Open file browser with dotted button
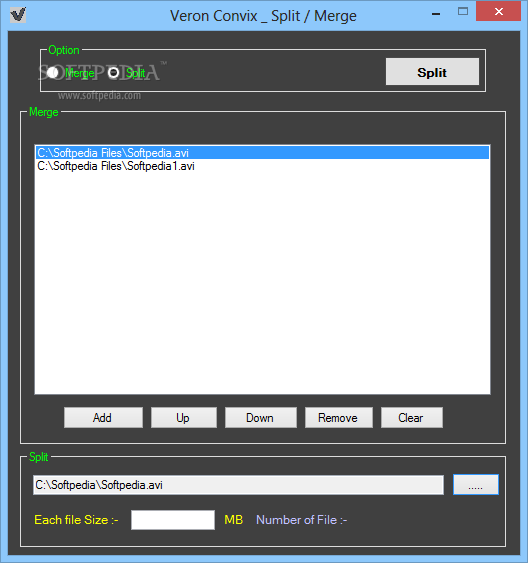The height and width of the screenshot is (563, 528). [476, 485]
